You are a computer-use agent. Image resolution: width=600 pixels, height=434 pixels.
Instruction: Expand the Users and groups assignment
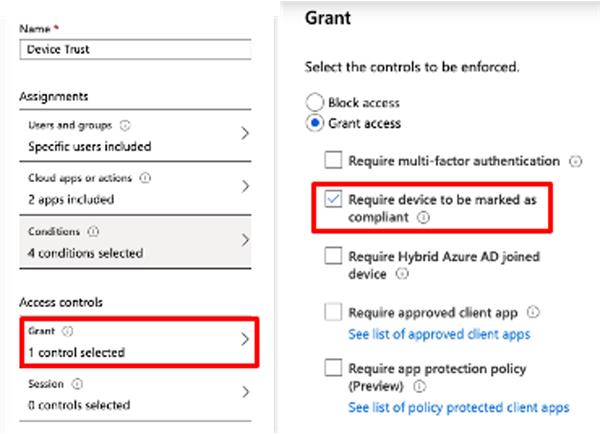click(x=246, y=134)
